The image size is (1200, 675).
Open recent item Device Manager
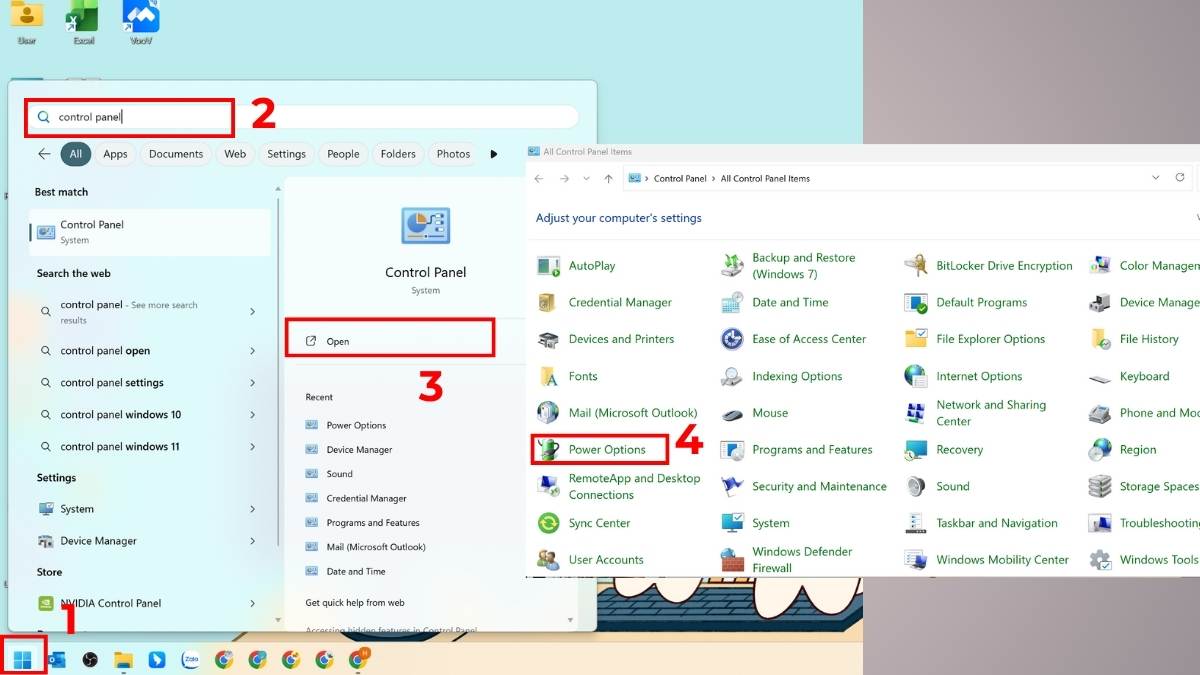pyautogui.click(x=359, y=450)
